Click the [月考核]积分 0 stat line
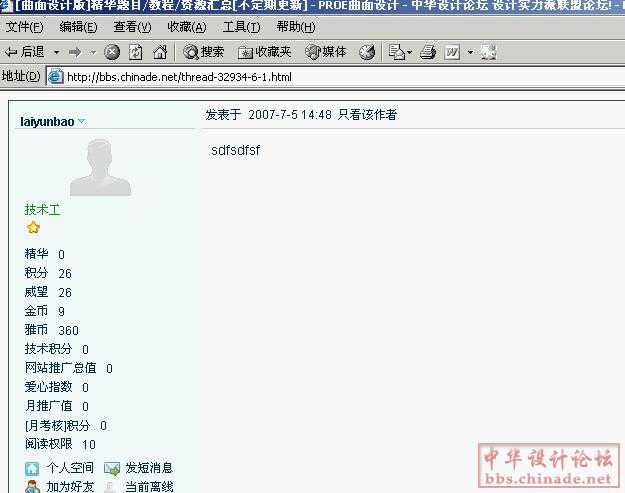 pos(66,425)
